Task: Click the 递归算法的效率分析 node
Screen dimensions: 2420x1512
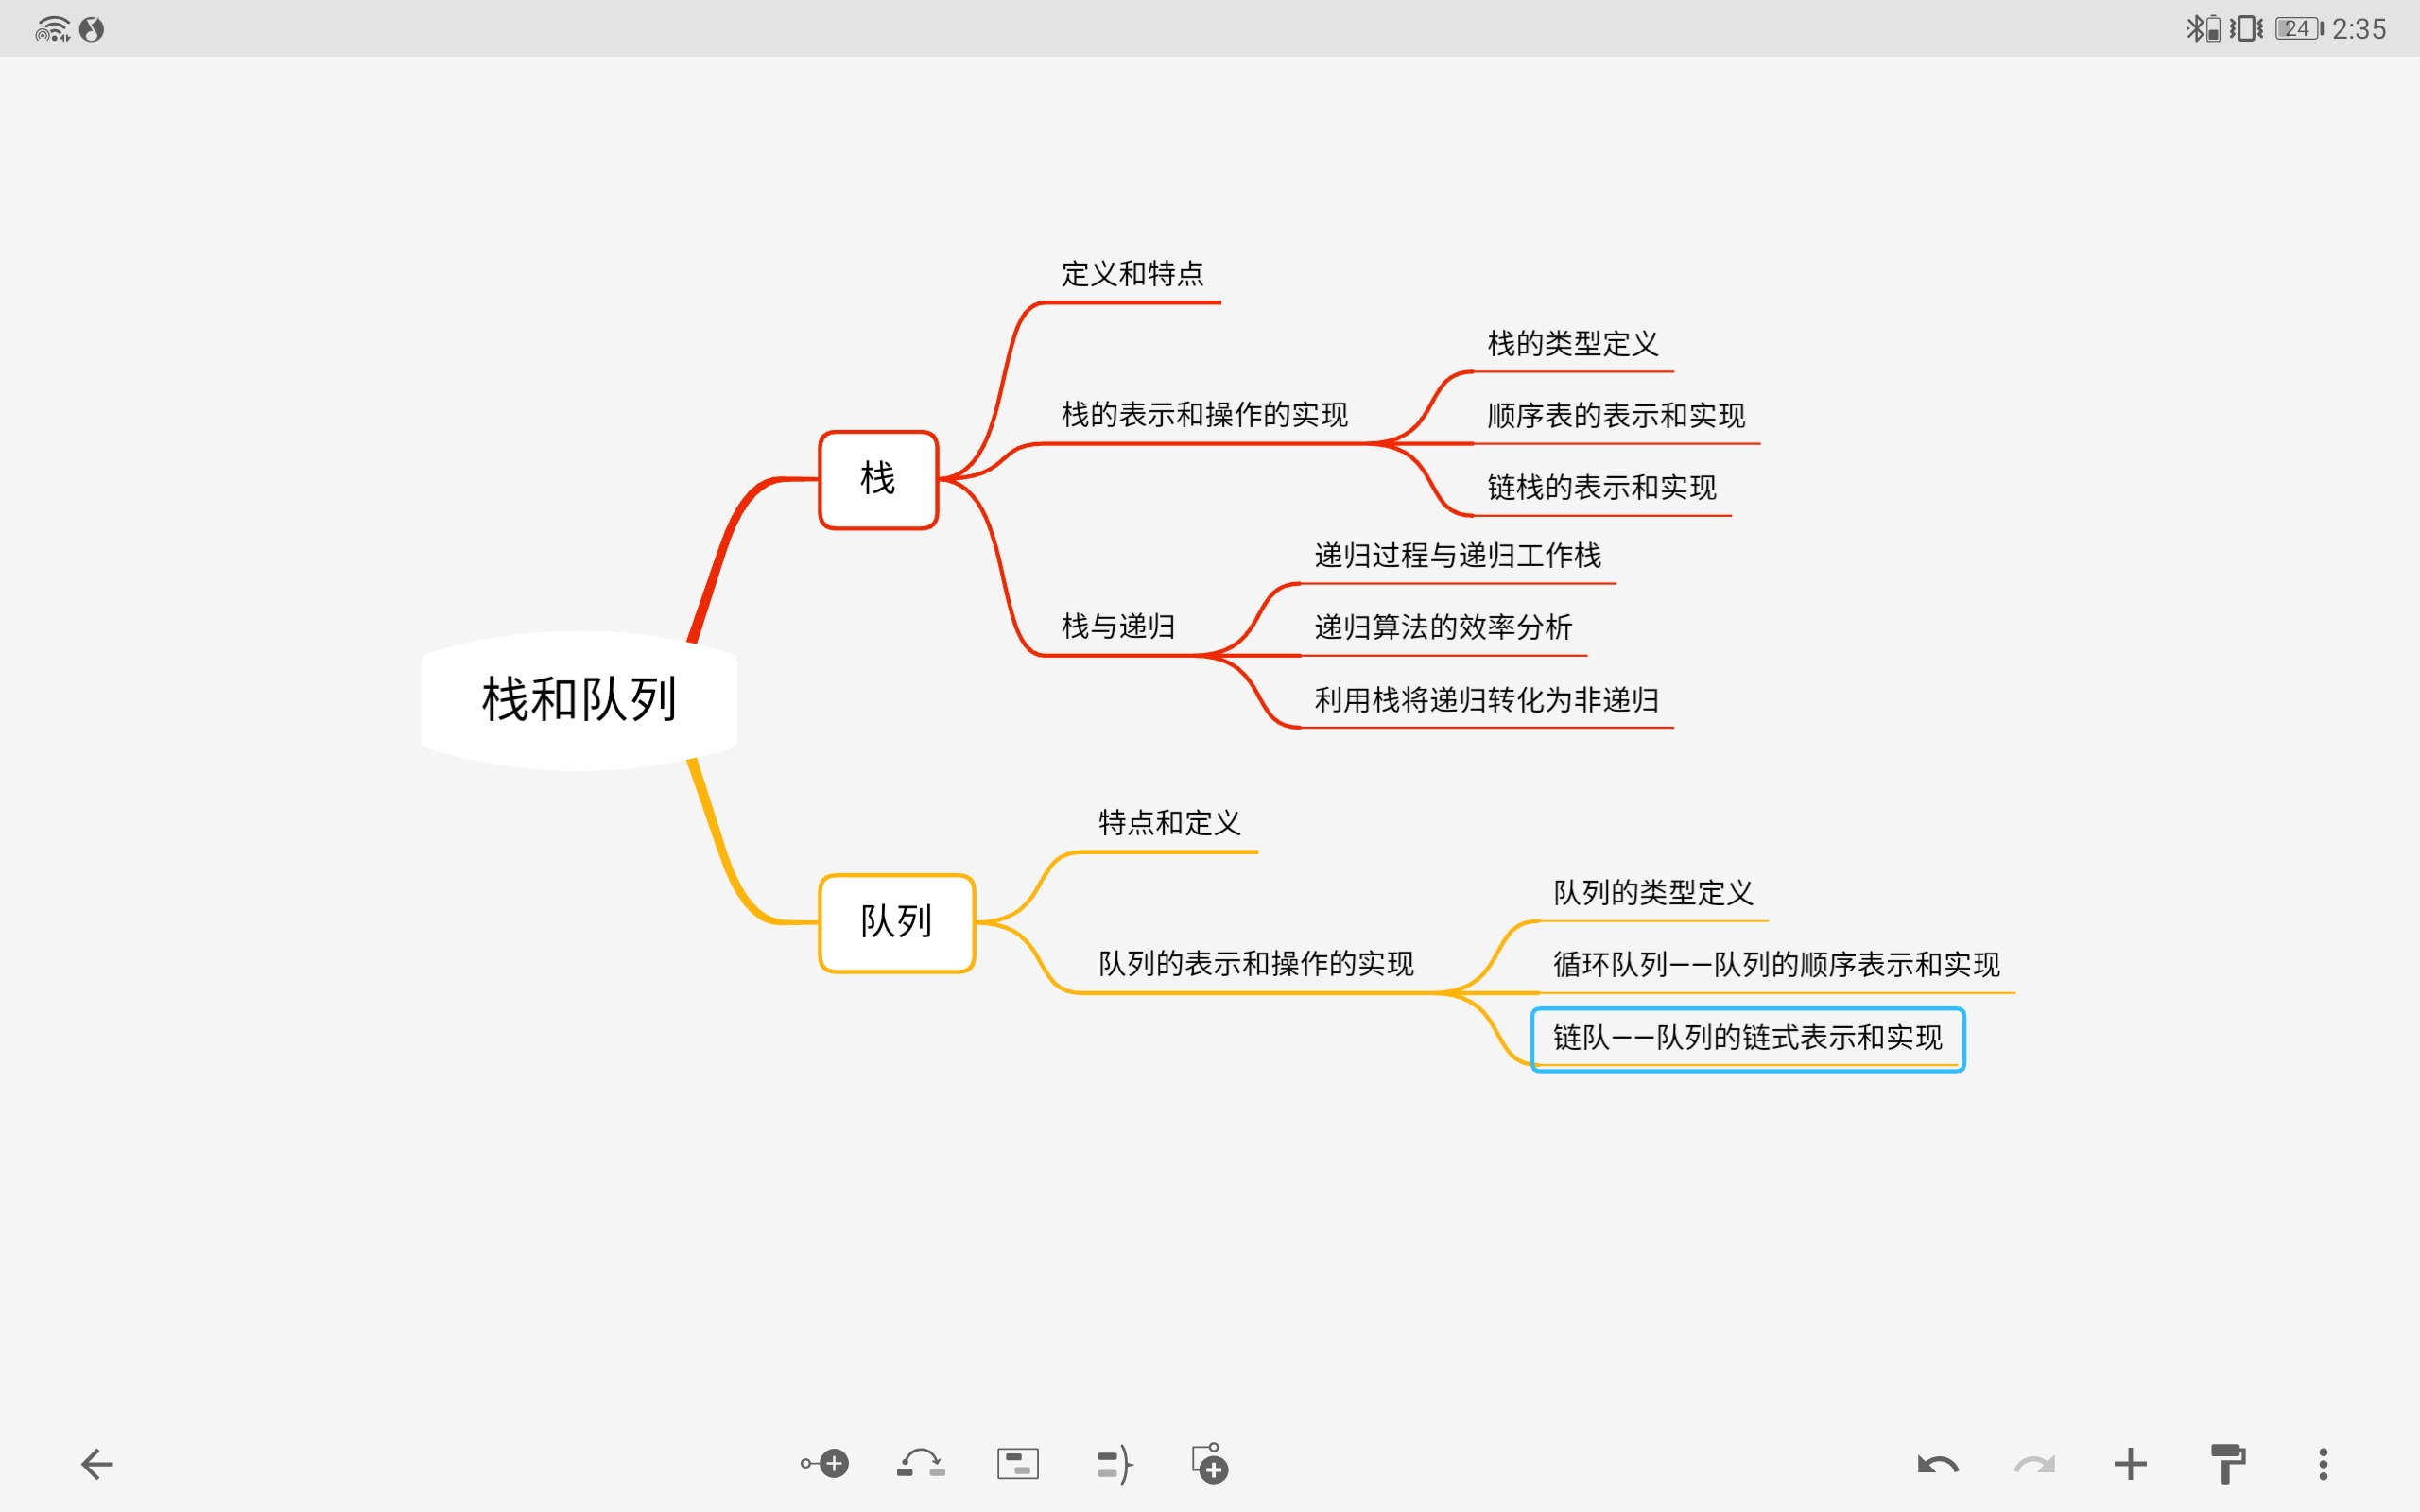Action: (1441, 628)
